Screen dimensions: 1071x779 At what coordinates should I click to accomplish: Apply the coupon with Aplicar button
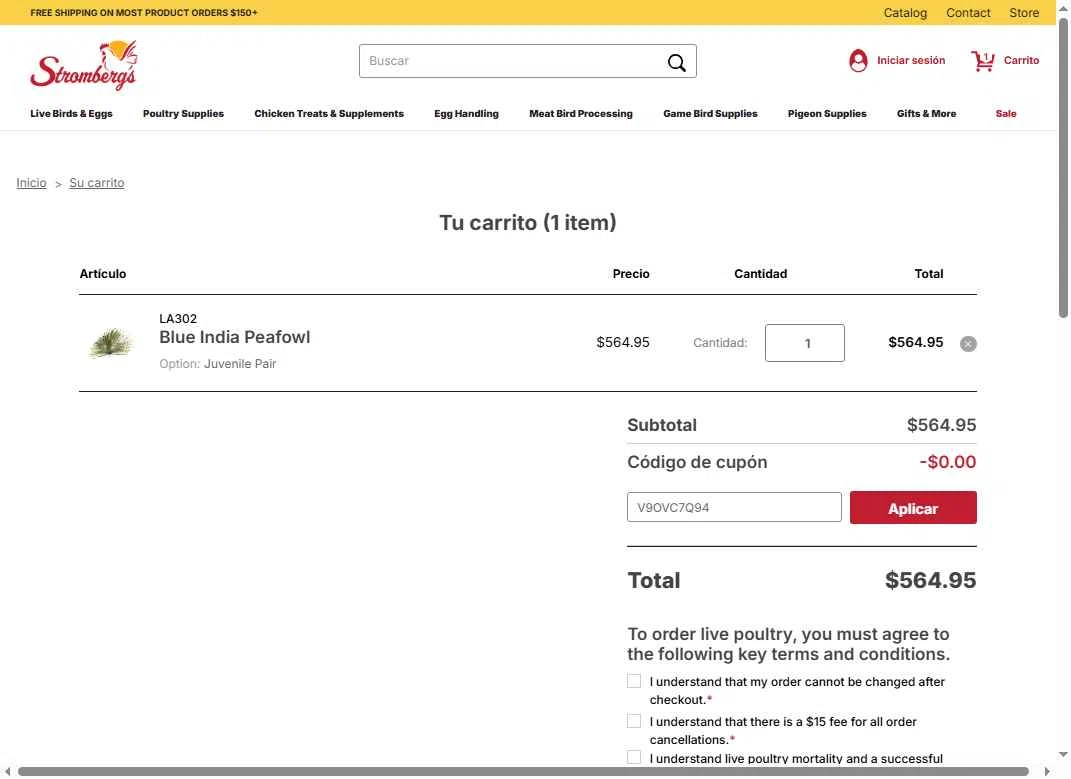[x=913, y=508]
